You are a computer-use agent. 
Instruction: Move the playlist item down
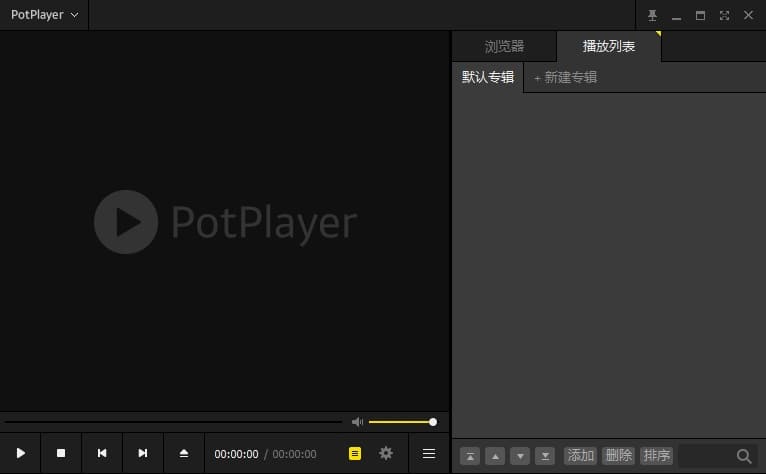click(520, 456)
